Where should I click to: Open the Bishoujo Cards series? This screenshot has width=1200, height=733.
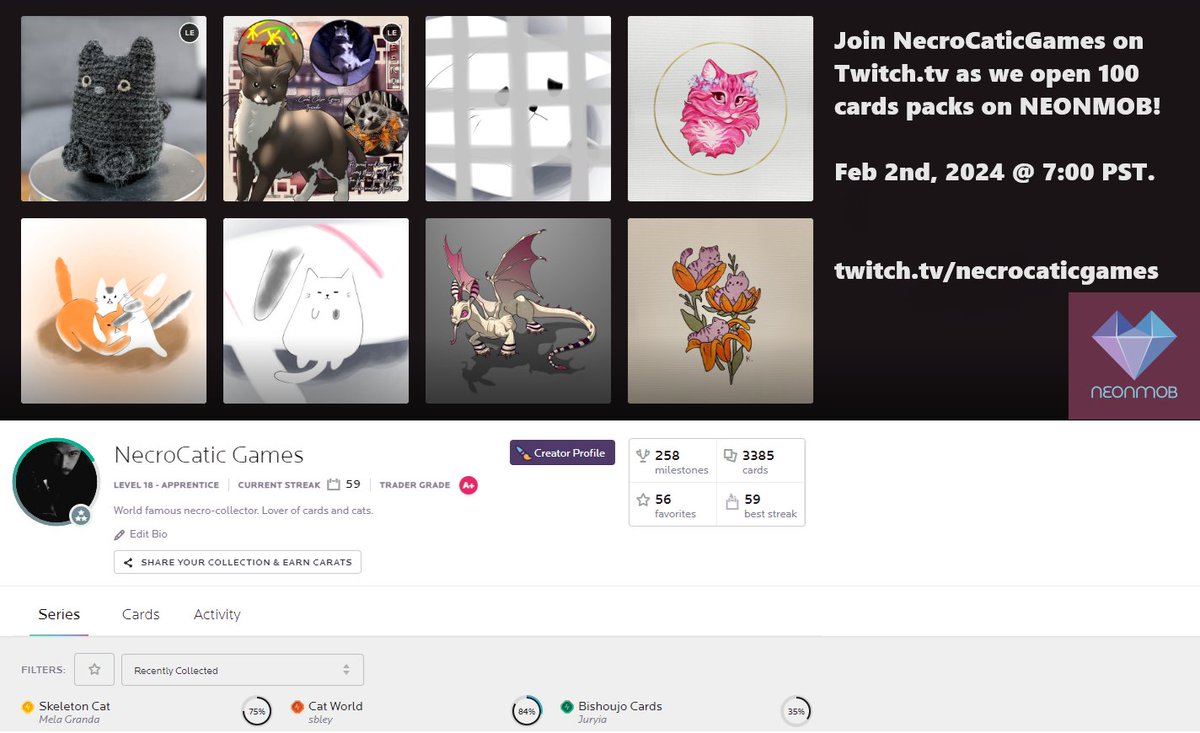point(620,706)
